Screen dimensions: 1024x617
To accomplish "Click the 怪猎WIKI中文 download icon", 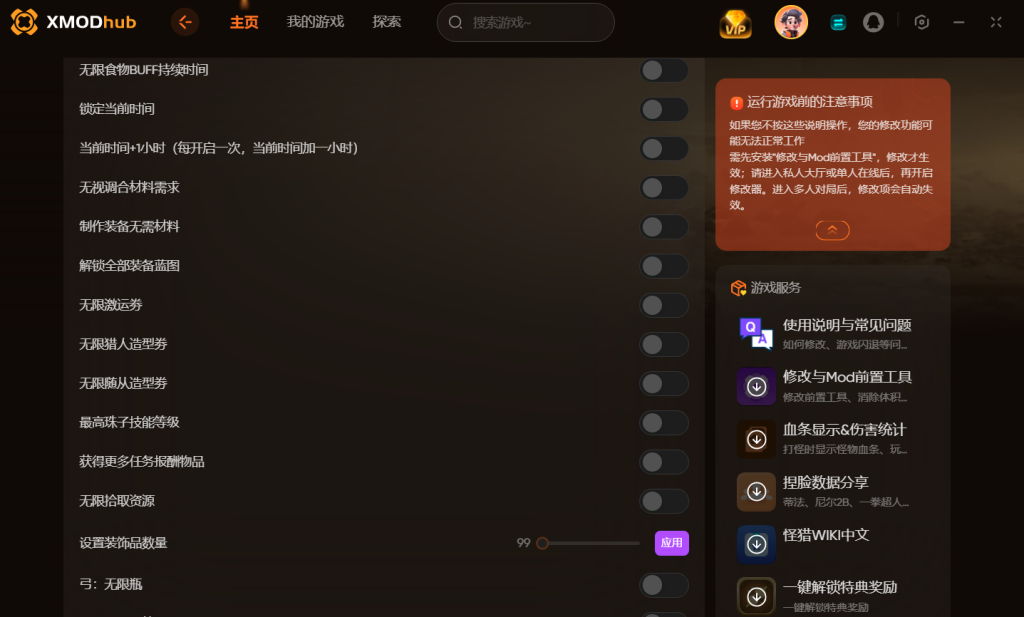I will click(x=756, y=544).
